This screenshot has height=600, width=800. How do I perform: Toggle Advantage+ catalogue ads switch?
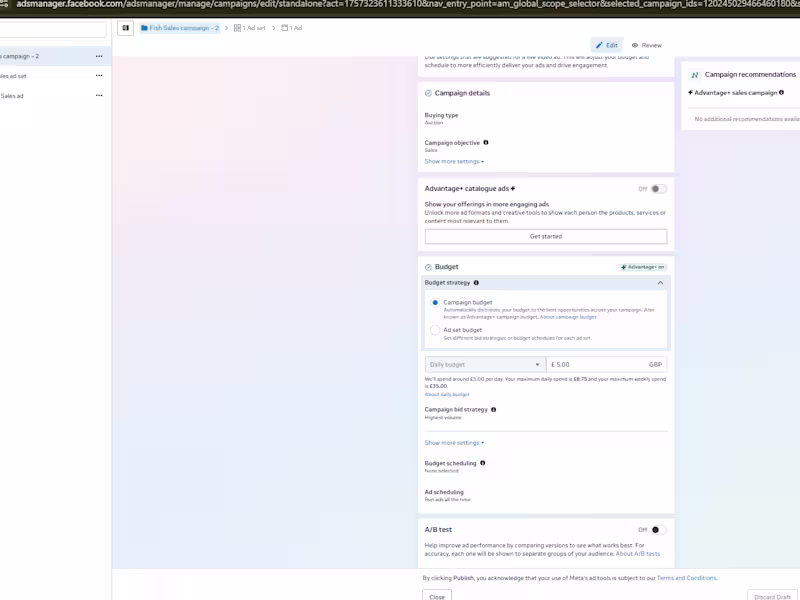click(658, 189)
